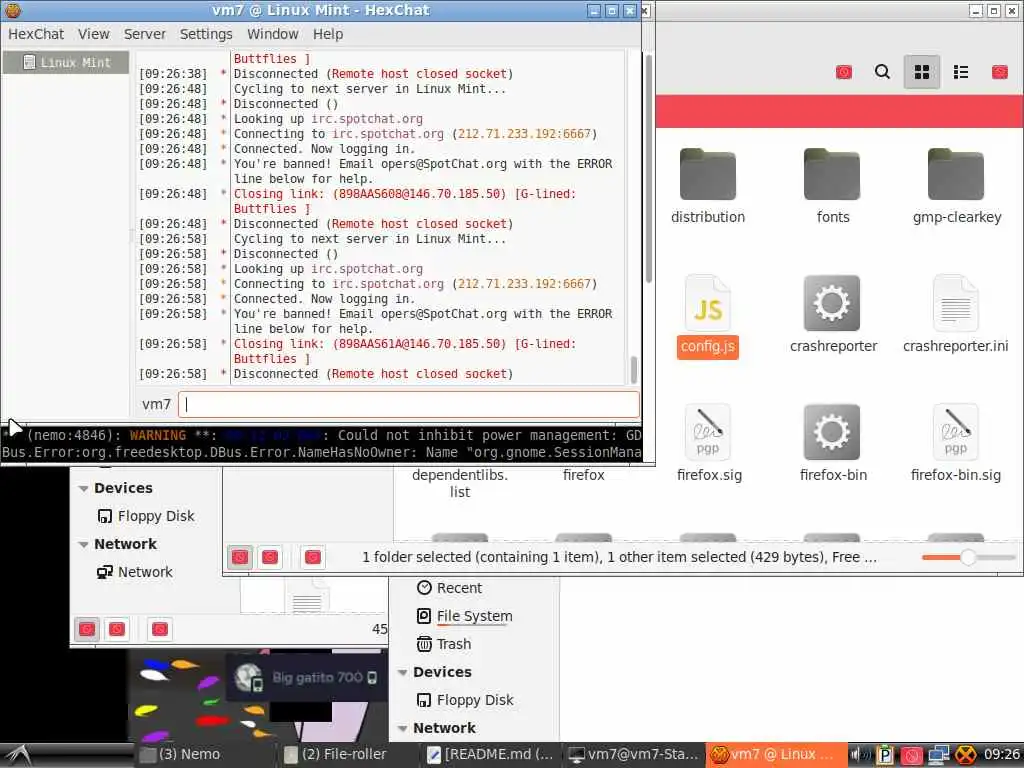
Task: Open Floppy Disk in bottom Nemo sidebar
Action: (465, 700)
